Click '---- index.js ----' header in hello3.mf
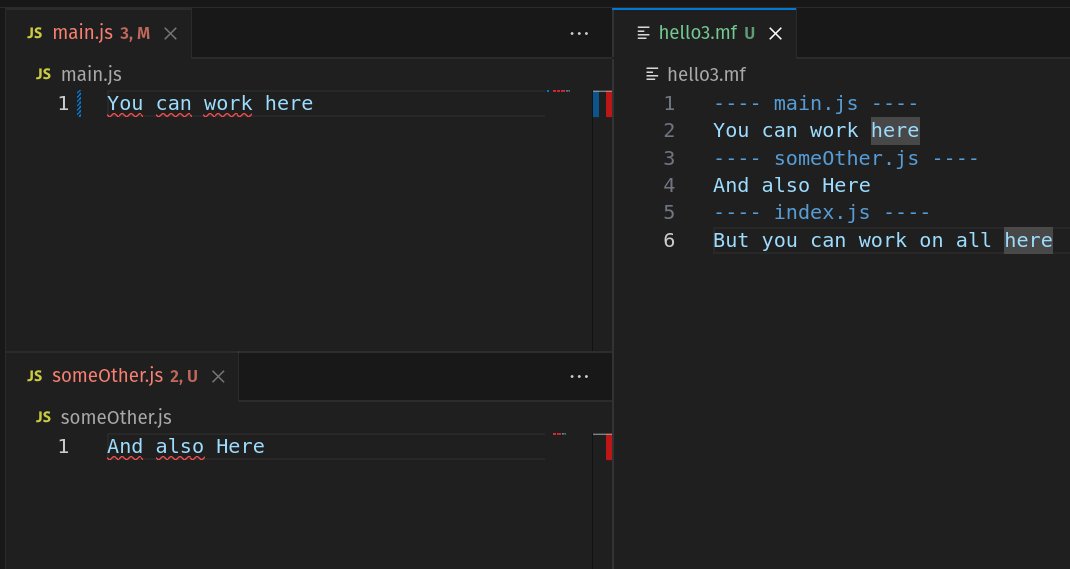Image resolution: width=1070 pixels, height=569 pixels. pyautogui.click(x=822, y=213)
